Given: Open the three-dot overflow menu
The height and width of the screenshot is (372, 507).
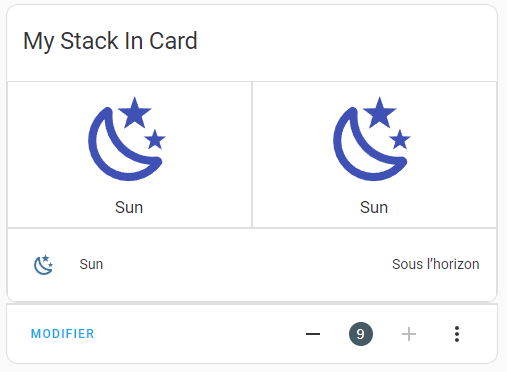Looking at the screenshot, I should coord(457,334).
